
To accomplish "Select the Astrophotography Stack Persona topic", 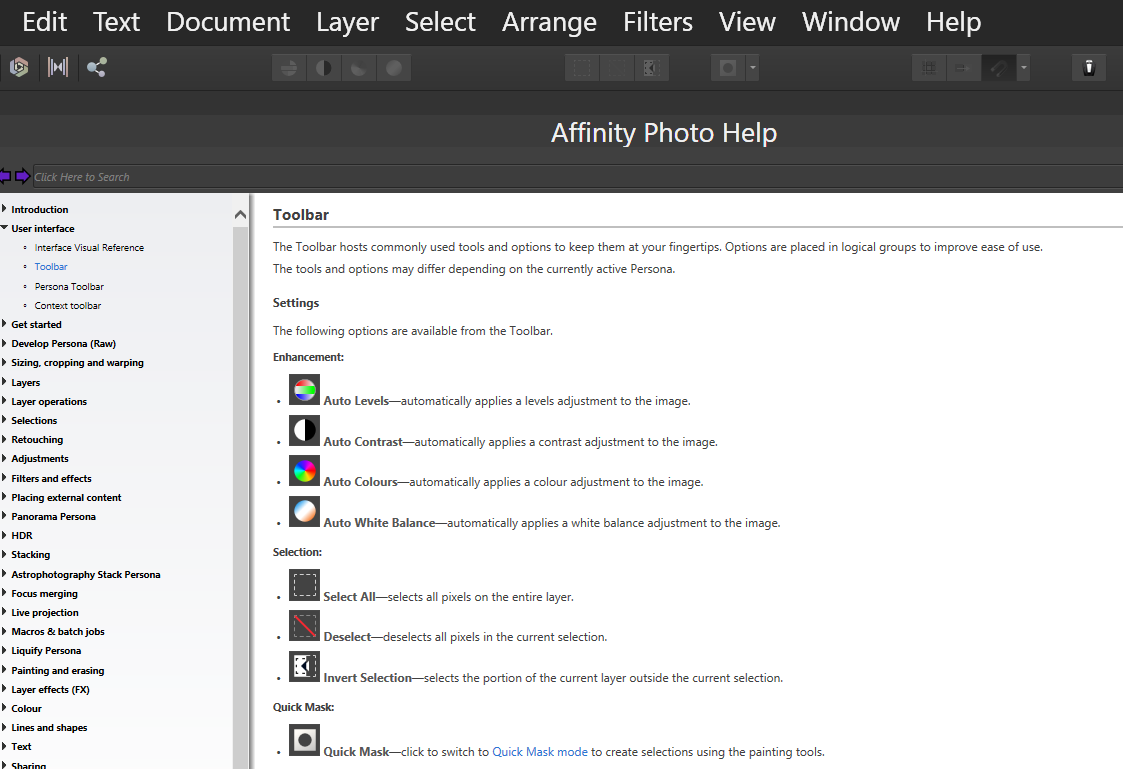I will tap(85, 574).
